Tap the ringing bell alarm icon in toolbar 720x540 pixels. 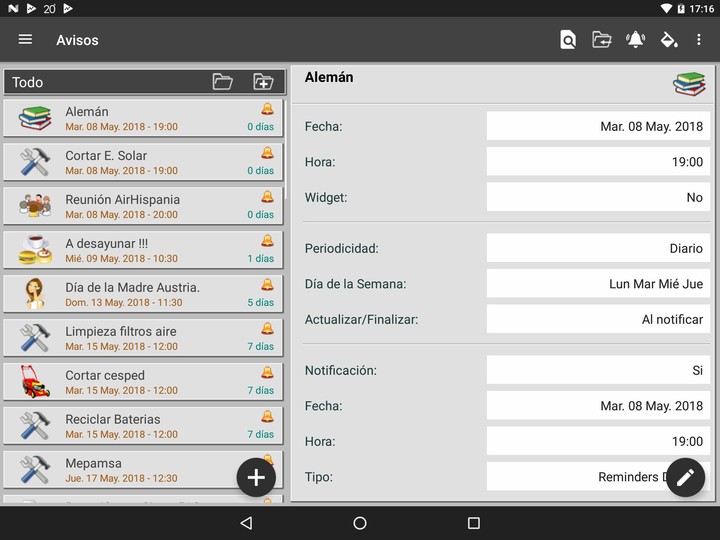(x=636, y=40)
